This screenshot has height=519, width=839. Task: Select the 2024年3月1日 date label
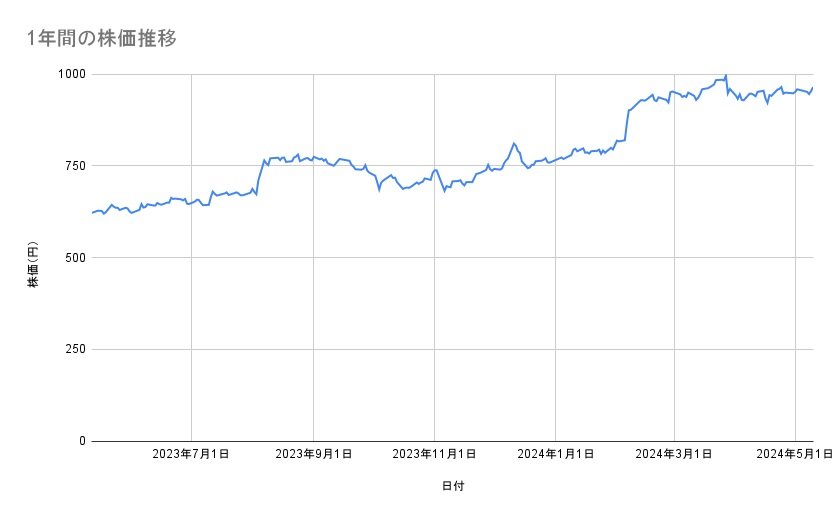click(x=673, y=455)
